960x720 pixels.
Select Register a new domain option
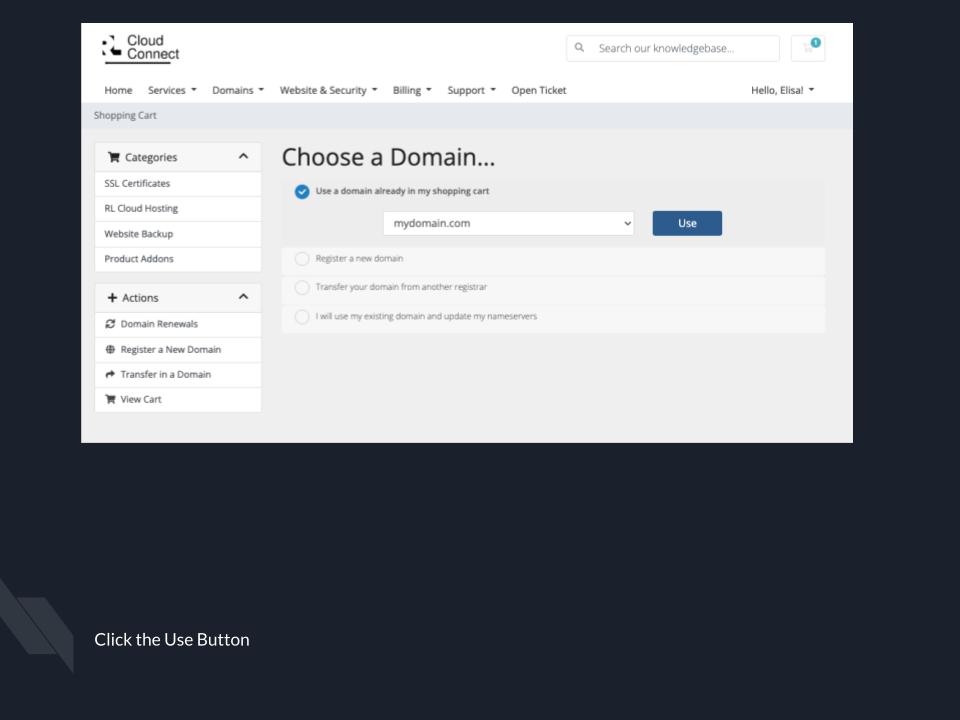click(302, 258)
